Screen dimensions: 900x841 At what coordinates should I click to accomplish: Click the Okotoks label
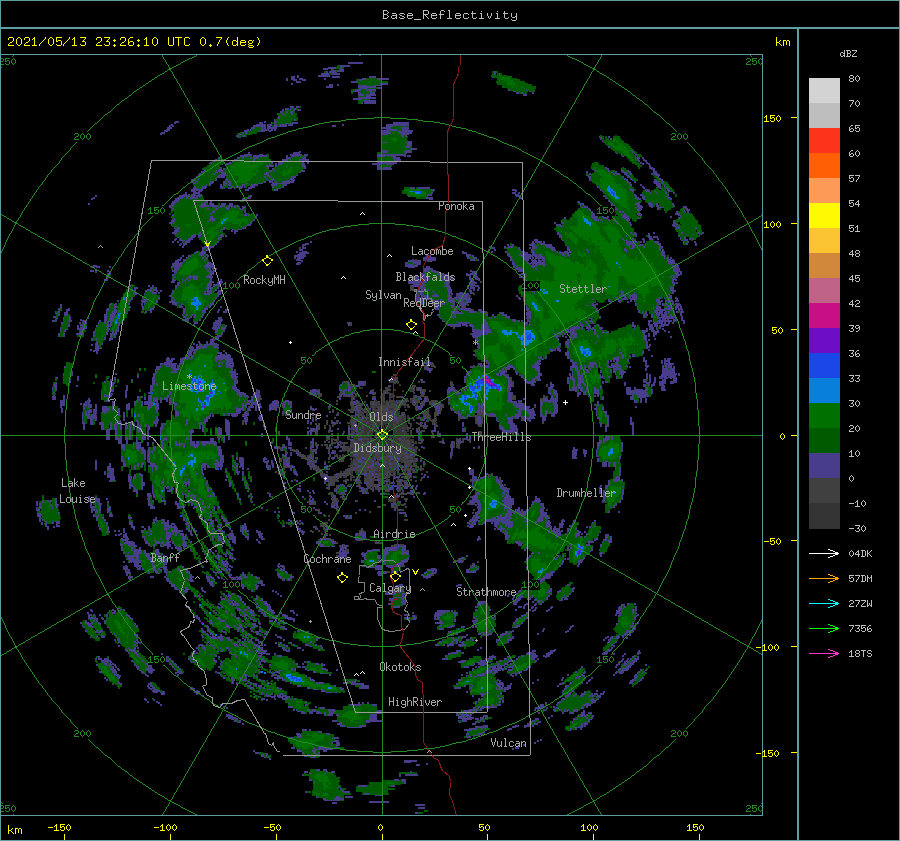(400, 666)
